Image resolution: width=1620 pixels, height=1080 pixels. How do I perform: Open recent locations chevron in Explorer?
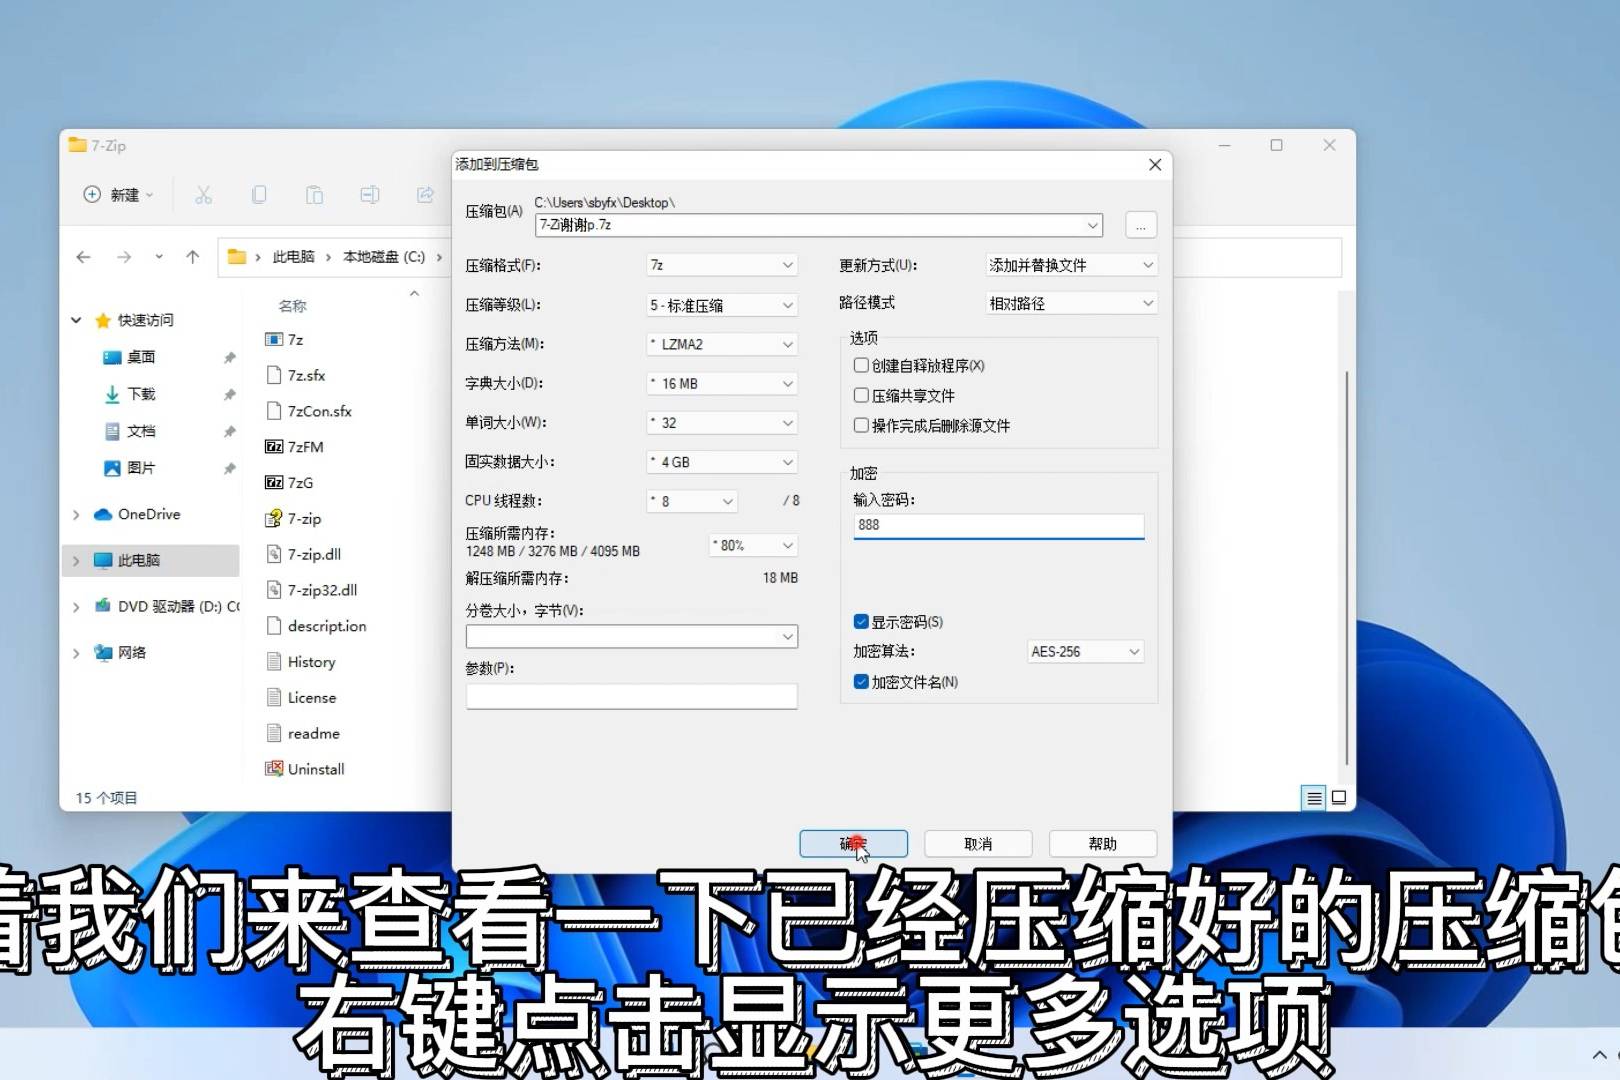tap(159, 257)
